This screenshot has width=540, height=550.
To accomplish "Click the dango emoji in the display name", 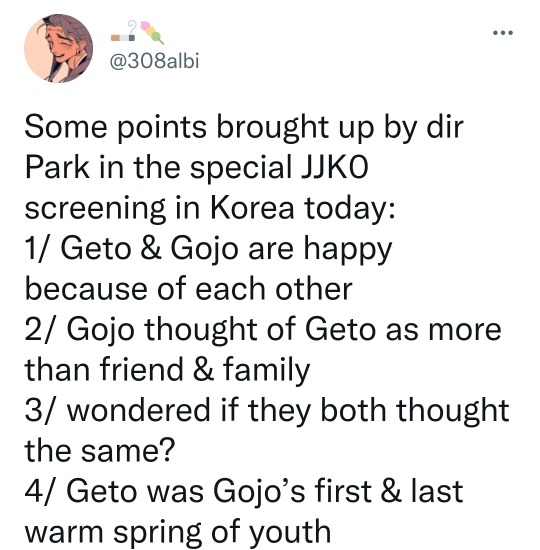I will click(x=152, y=33).
